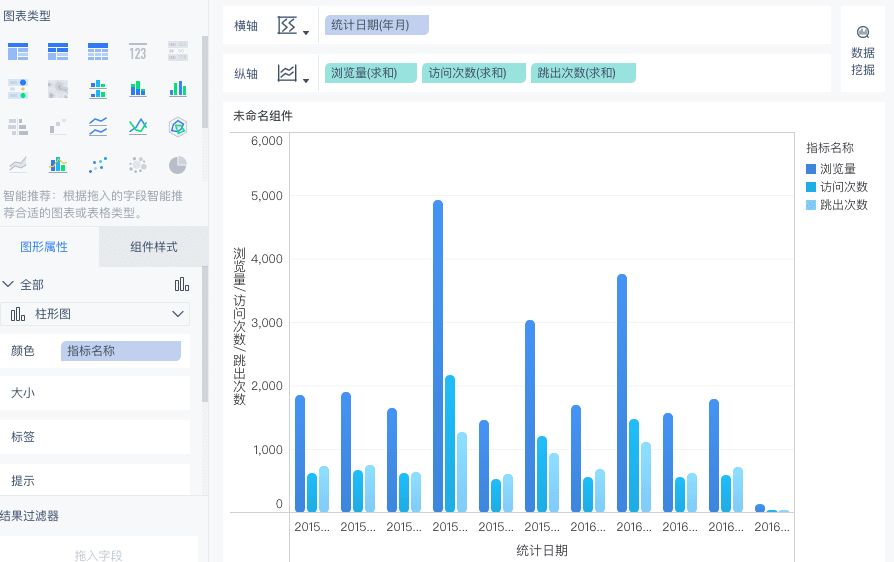894x562 pixels.
Task: Select the crossed line chart icon
Action: pos(138,127)
